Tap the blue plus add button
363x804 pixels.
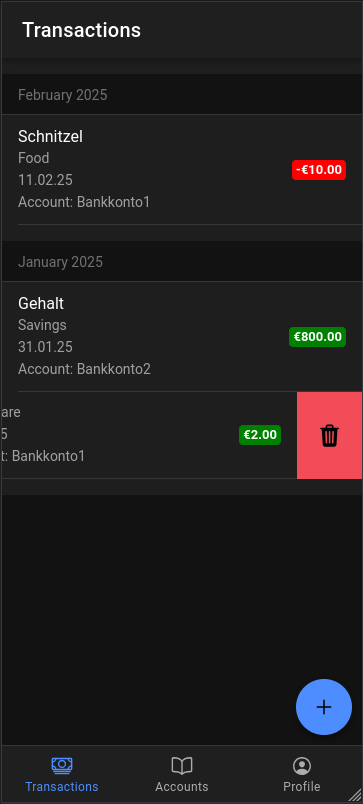click(324, 707)
